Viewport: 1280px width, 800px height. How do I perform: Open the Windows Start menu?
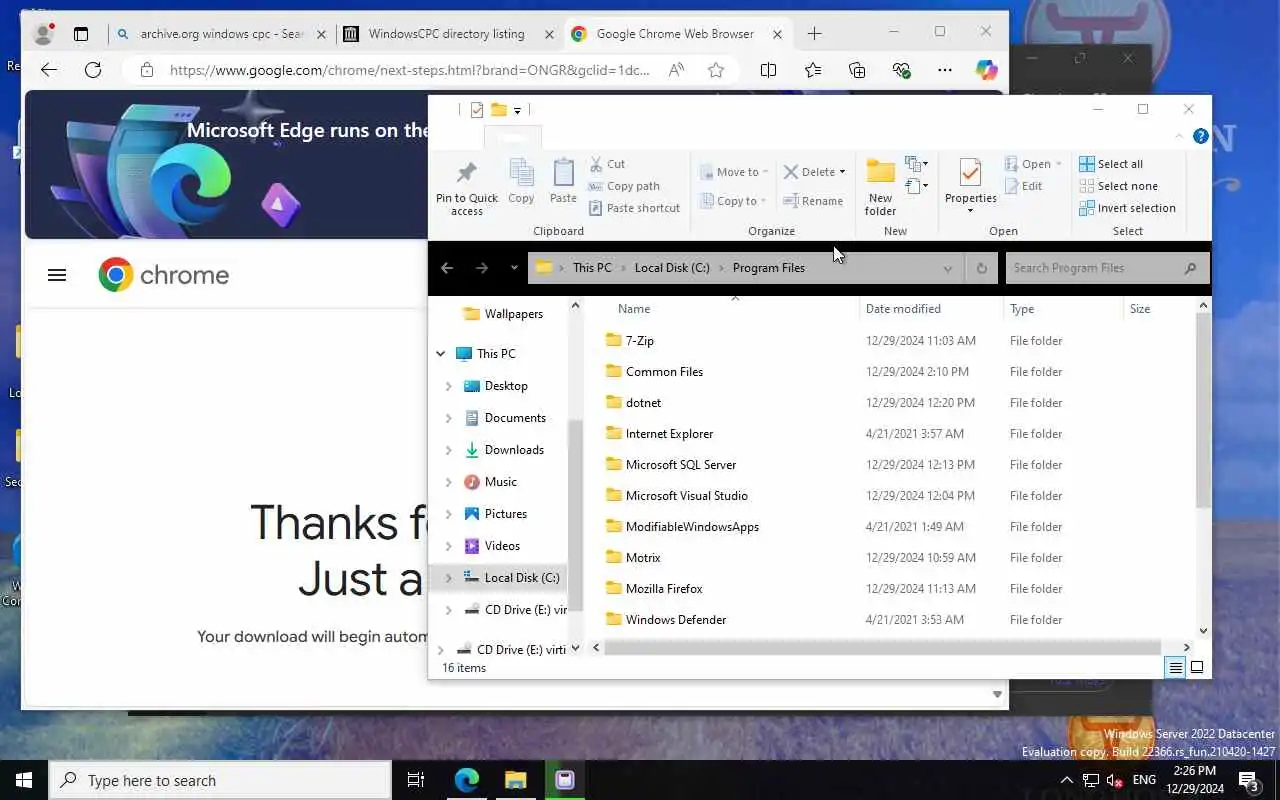point(24,780)
